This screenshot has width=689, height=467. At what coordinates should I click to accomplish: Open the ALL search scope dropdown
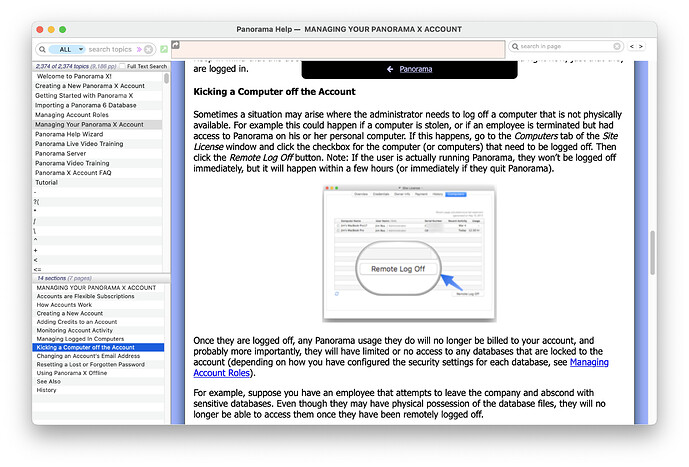coord(66,49)
